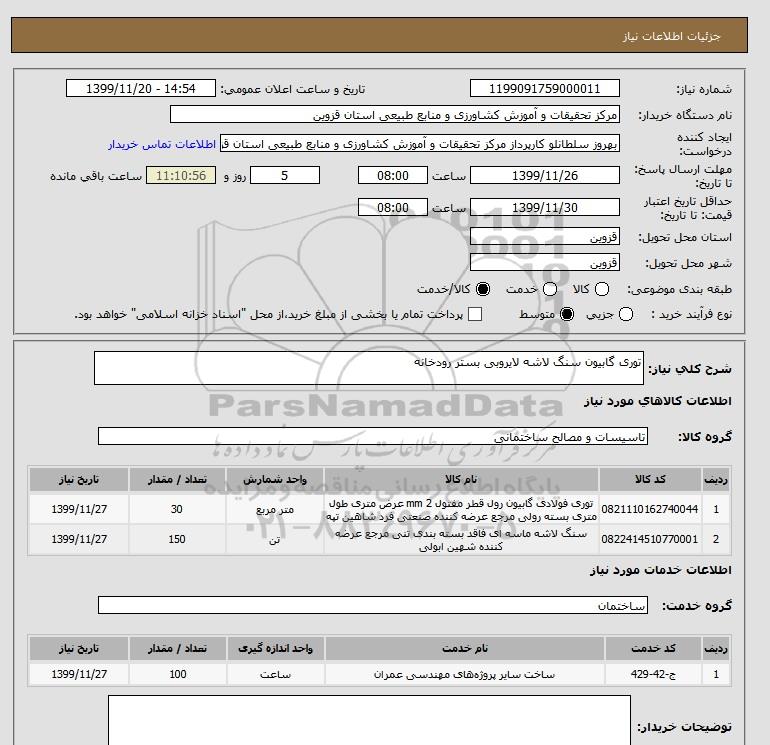Click quantity 100 in services table
Screen dimensions: 770x745
[177, 674]
